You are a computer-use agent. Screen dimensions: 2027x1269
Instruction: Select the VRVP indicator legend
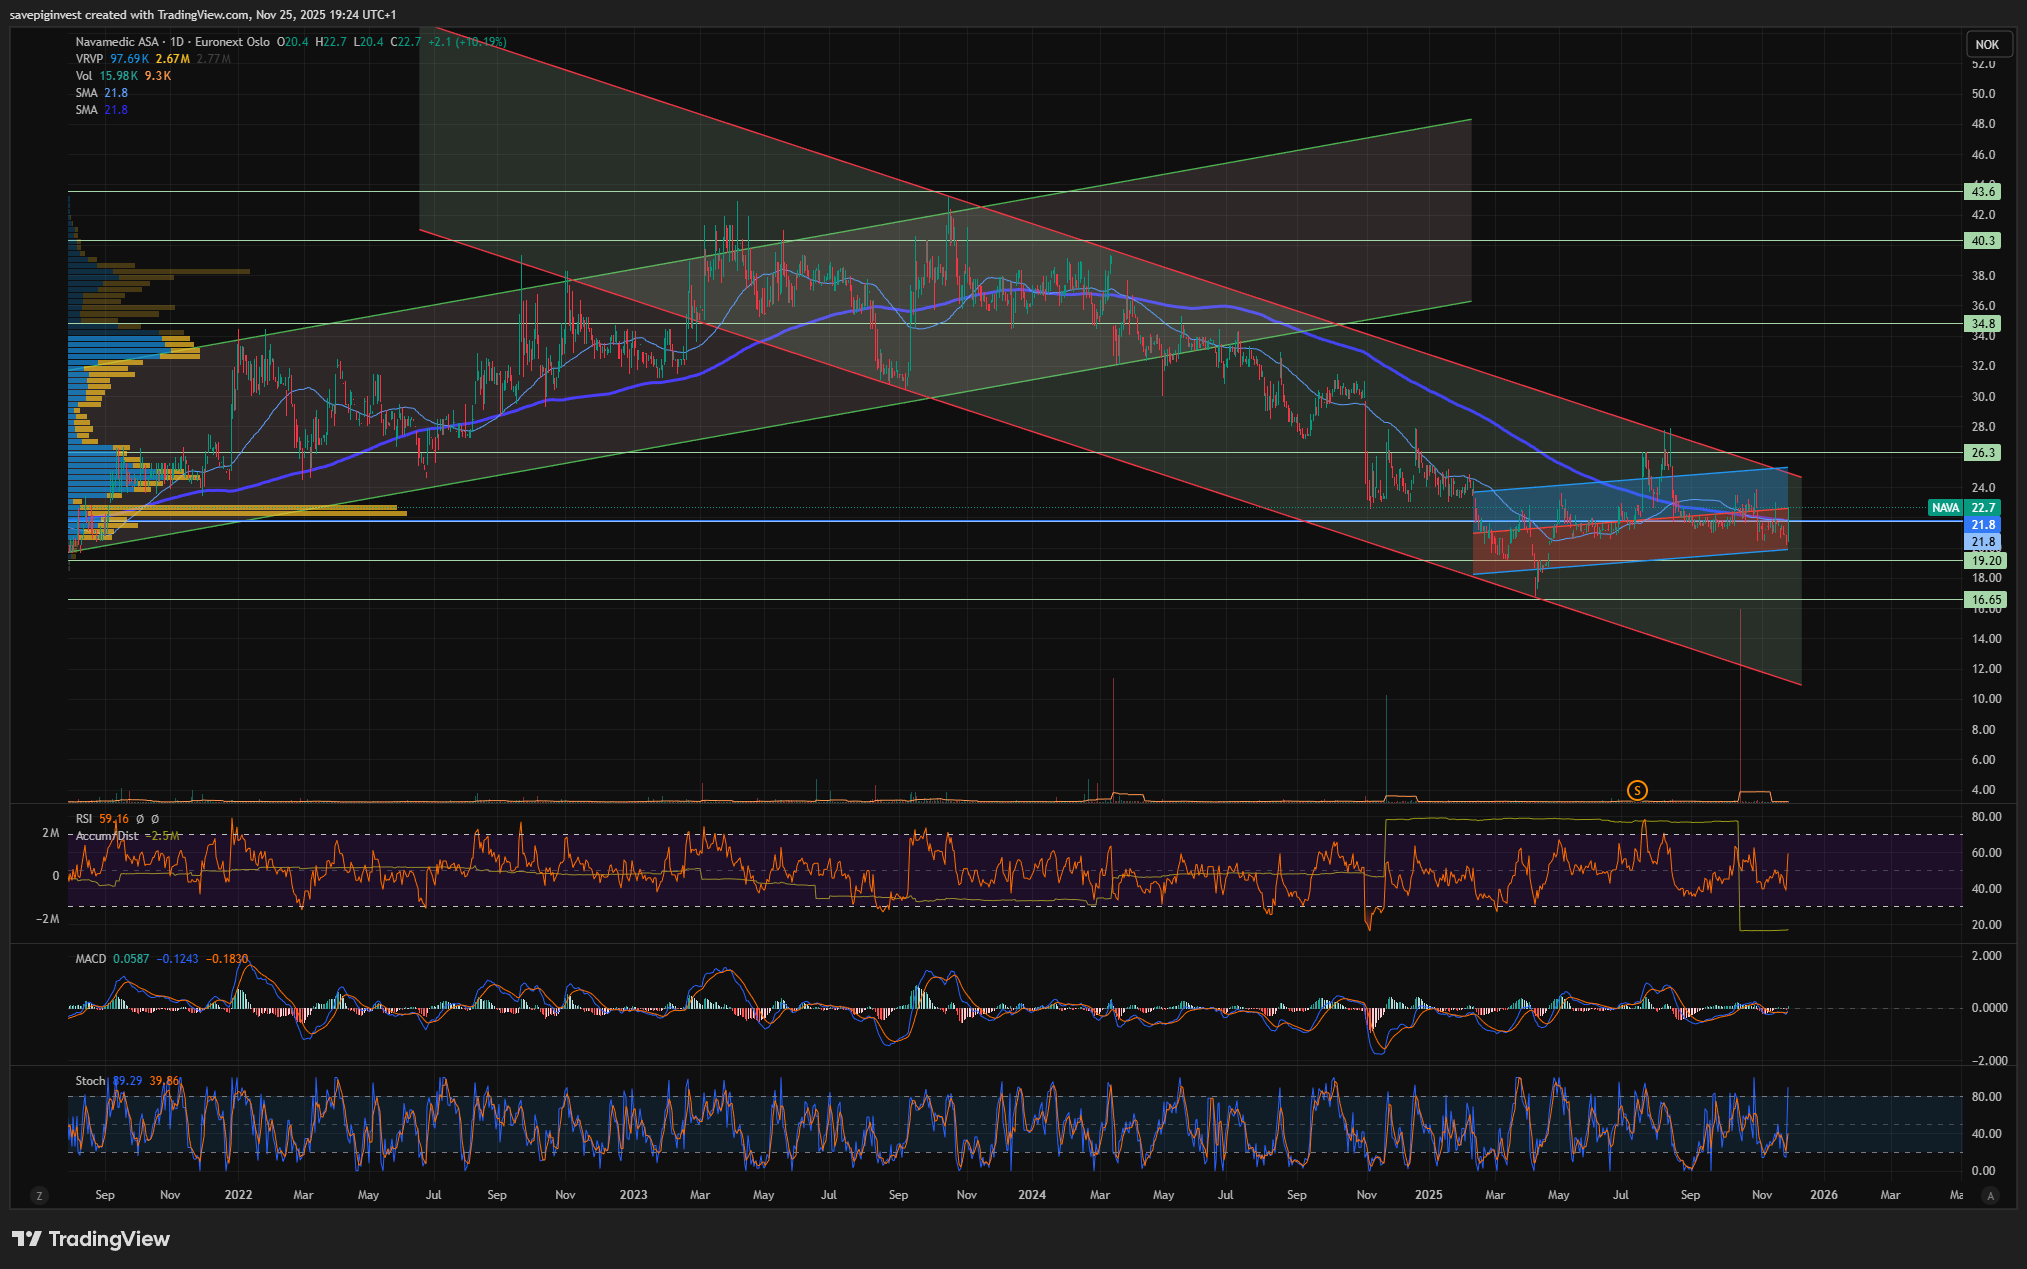(x=89, y=59)
